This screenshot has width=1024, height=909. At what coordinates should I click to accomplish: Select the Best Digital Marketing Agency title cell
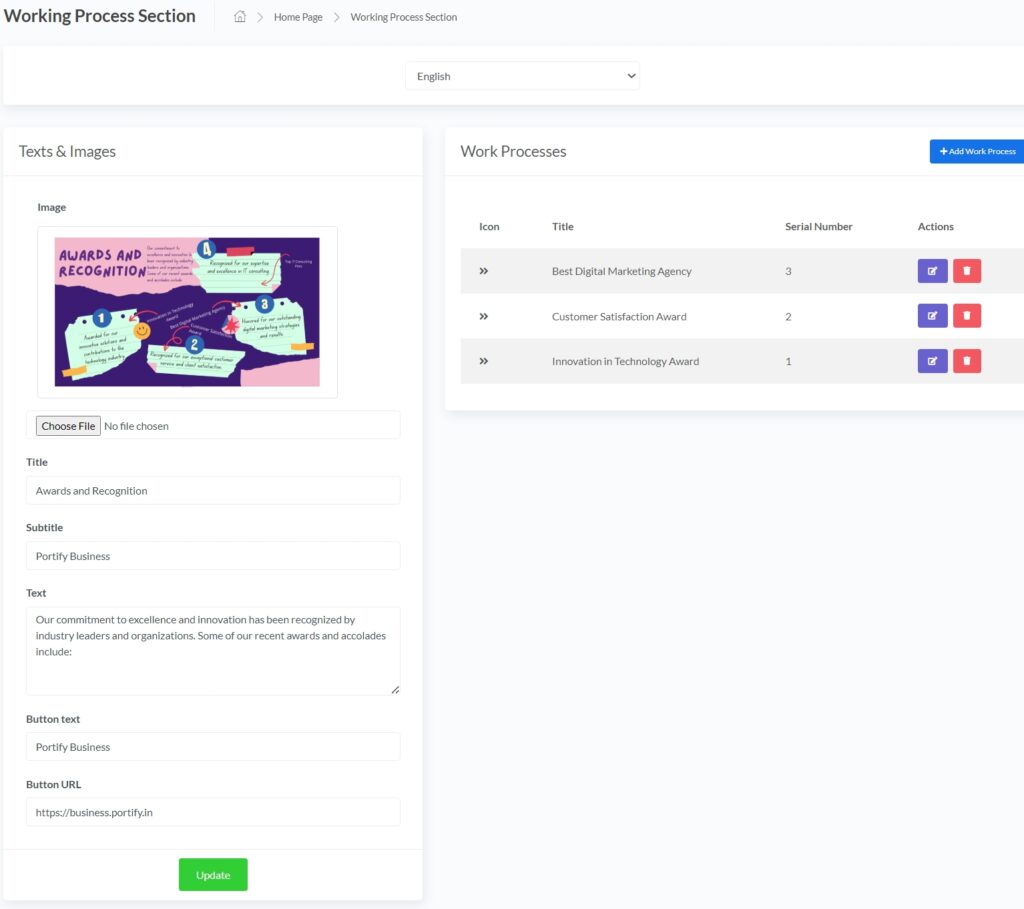621,271
